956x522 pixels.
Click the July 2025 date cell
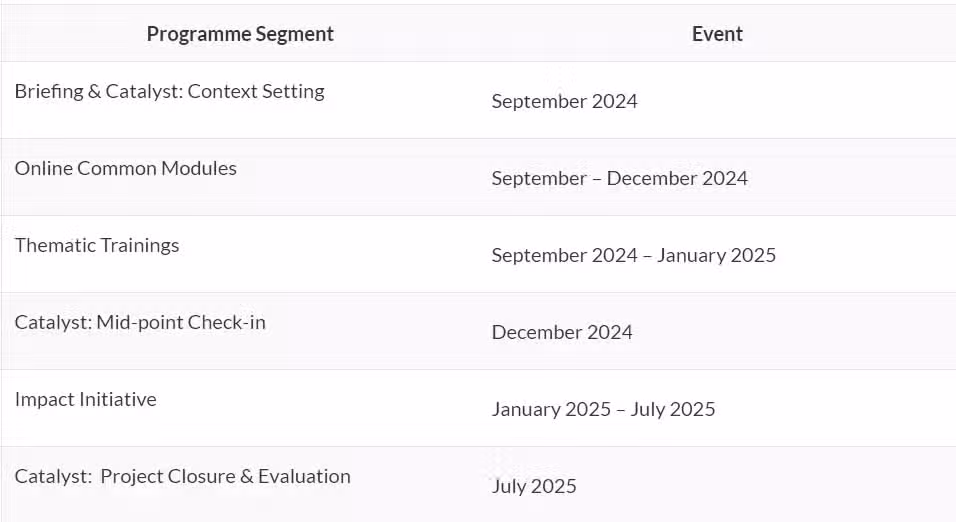717,484
